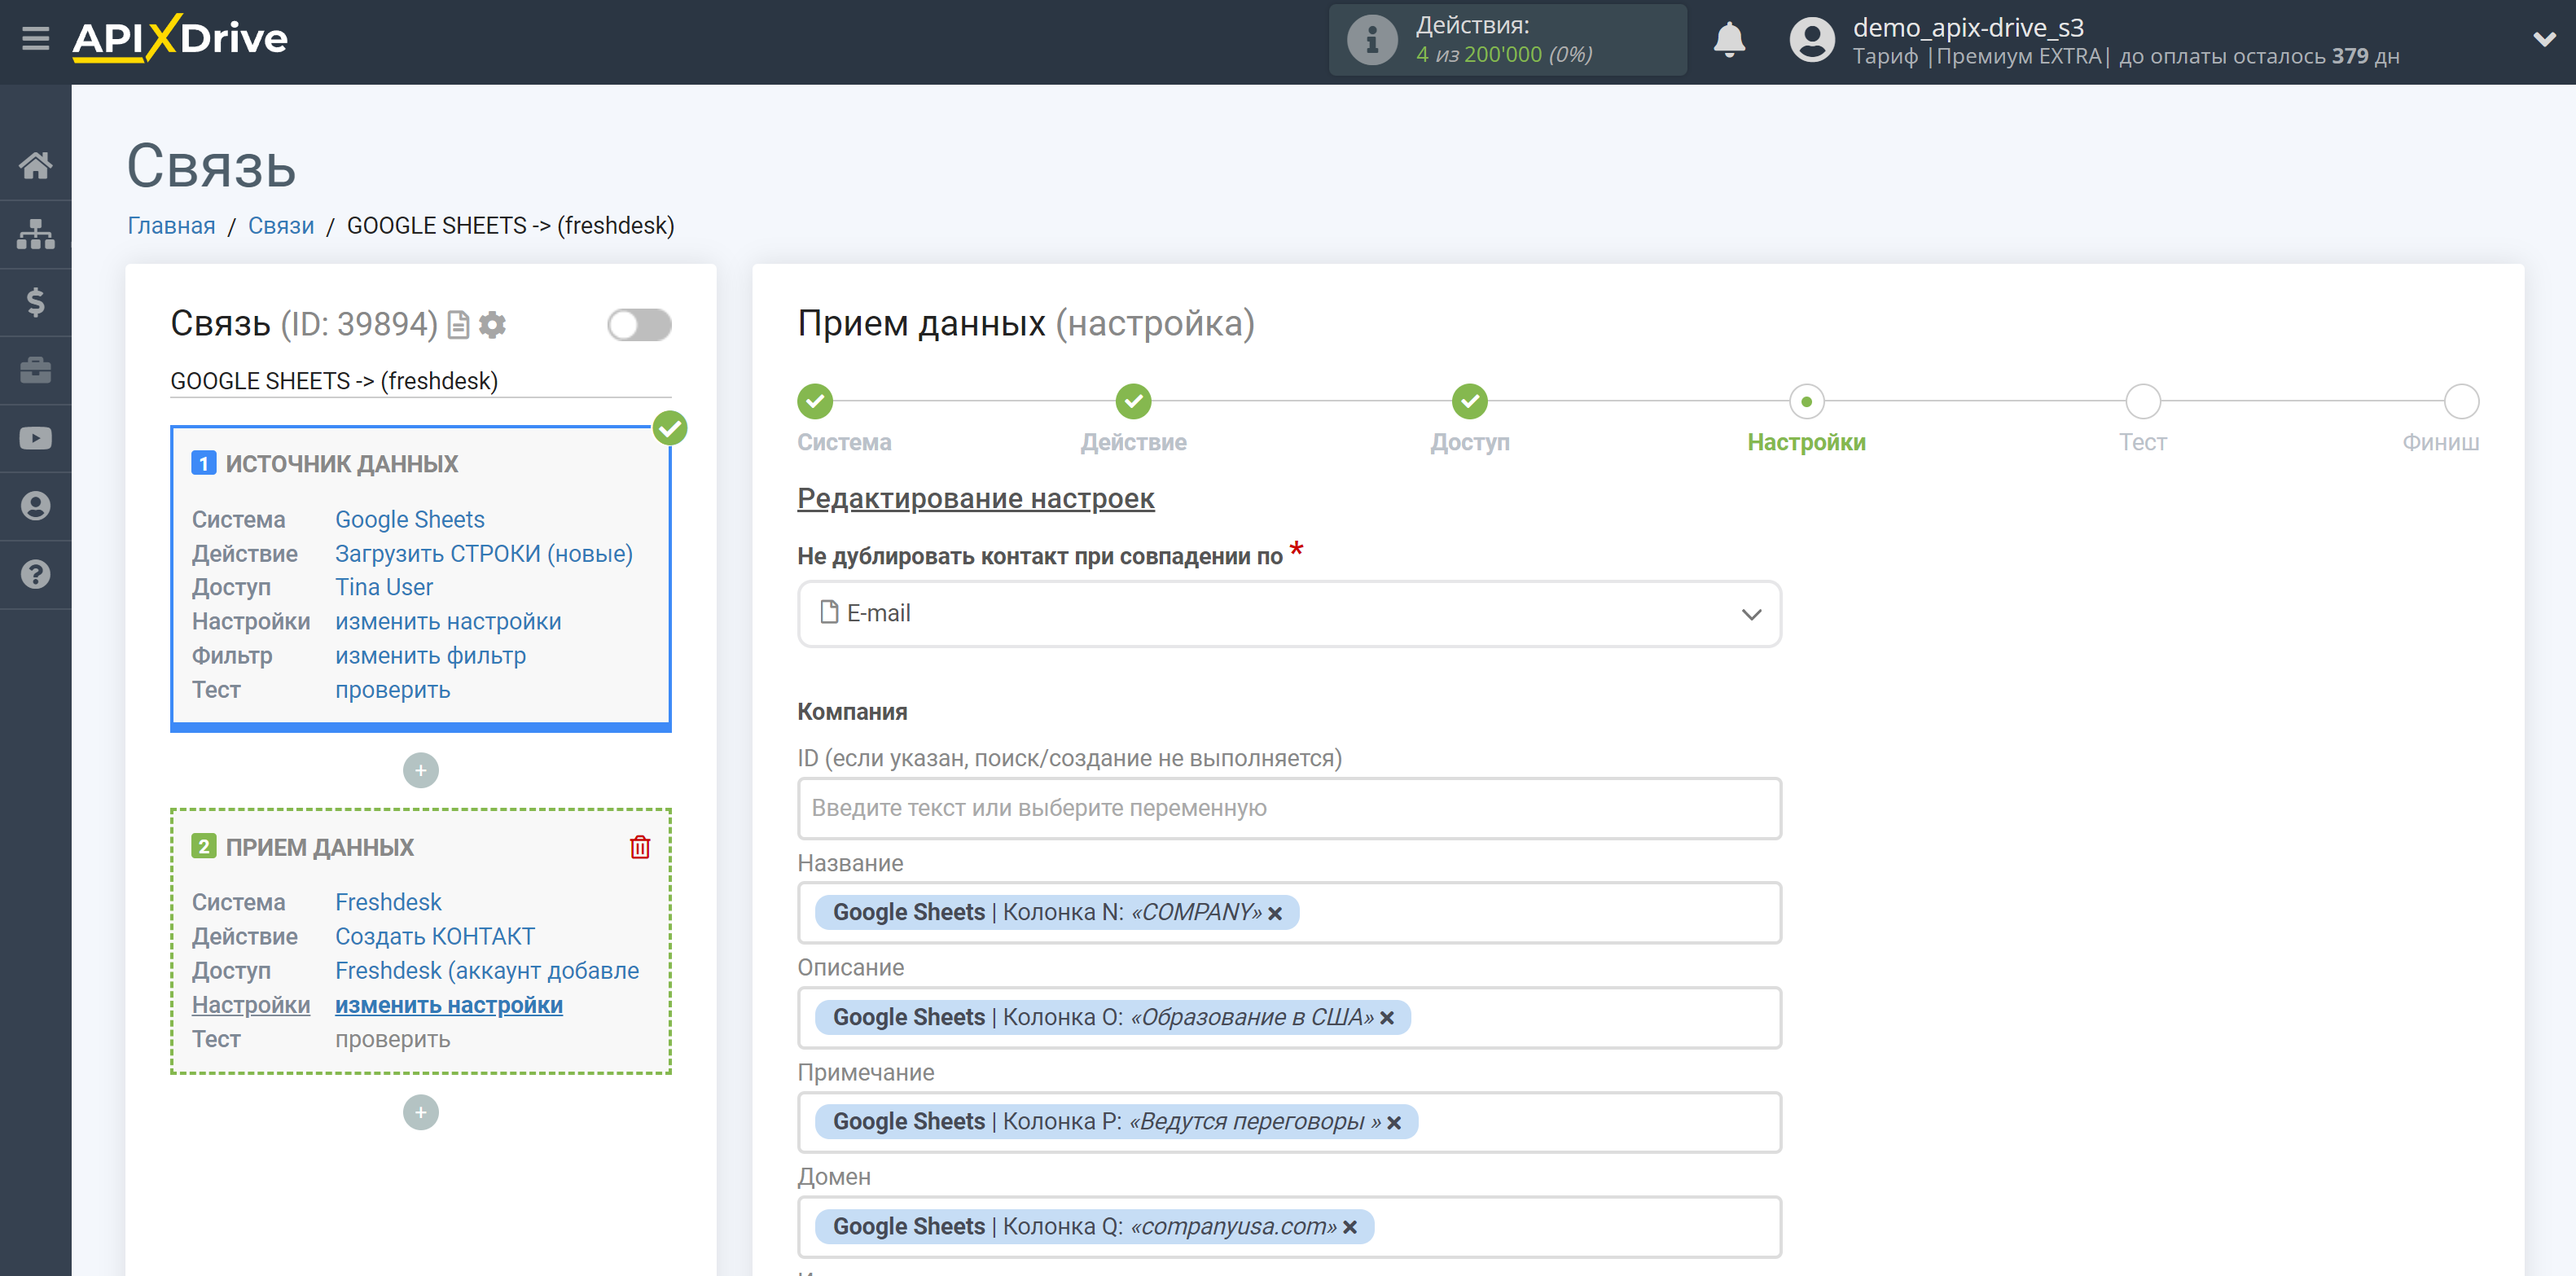Remove the «Образование в США» variable tag

(x=1387, y=1018)
